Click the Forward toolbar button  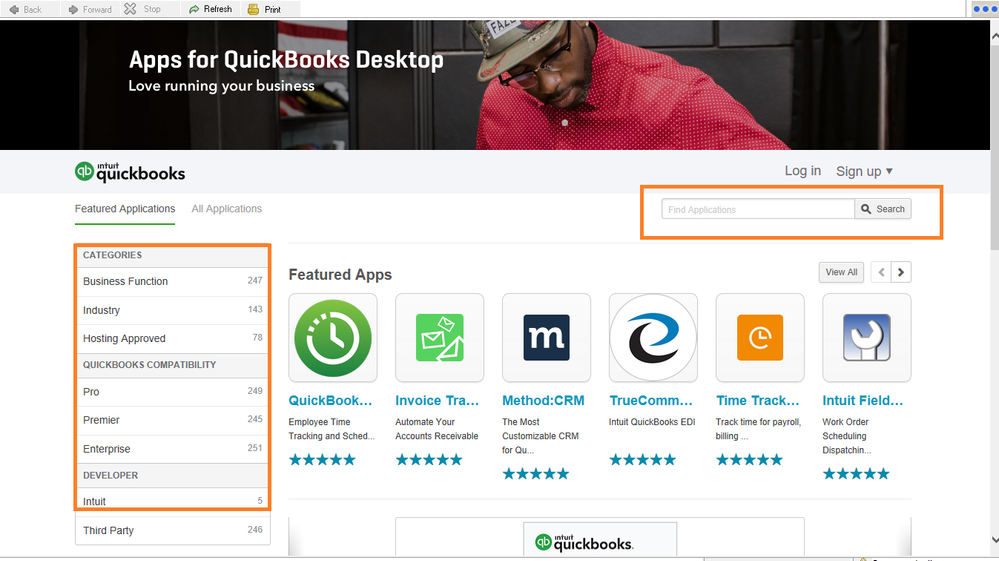coord(90,9)
